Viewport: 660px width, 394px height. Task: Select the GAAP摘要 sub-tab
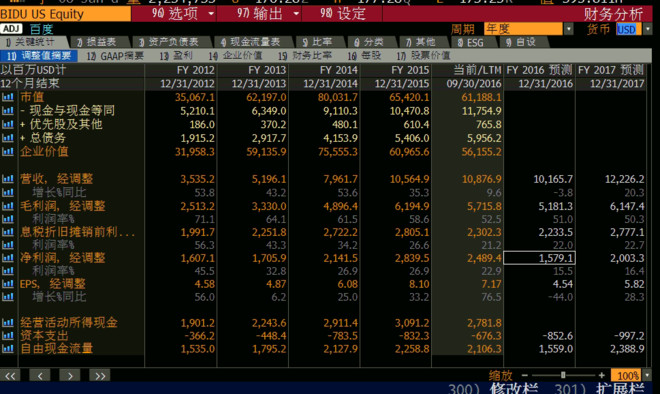click(115, 56)
